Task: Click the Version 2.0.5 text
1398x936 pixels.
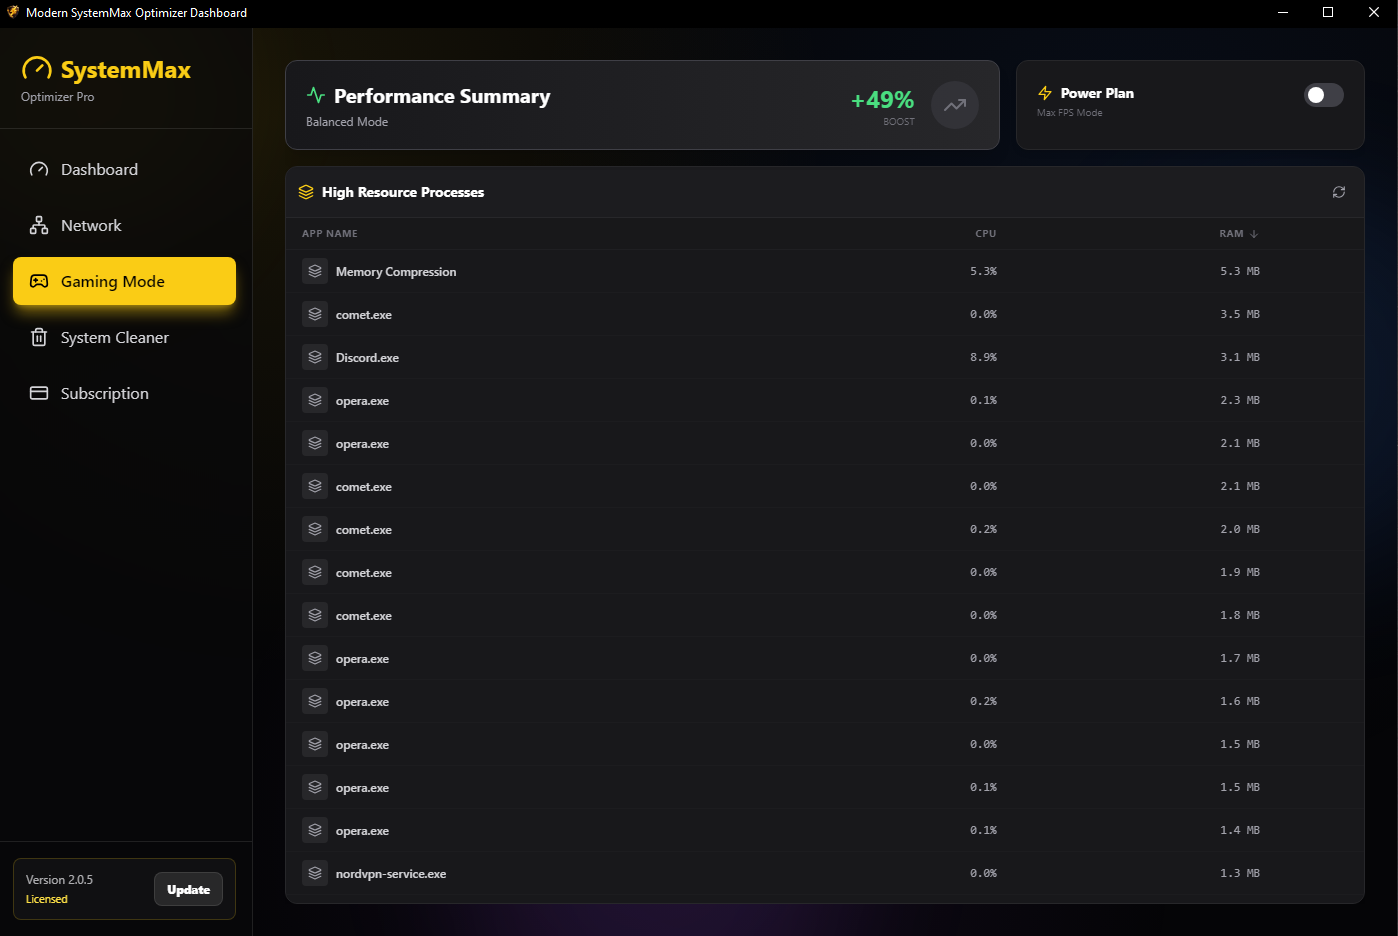Action: [x=59, y=880]
